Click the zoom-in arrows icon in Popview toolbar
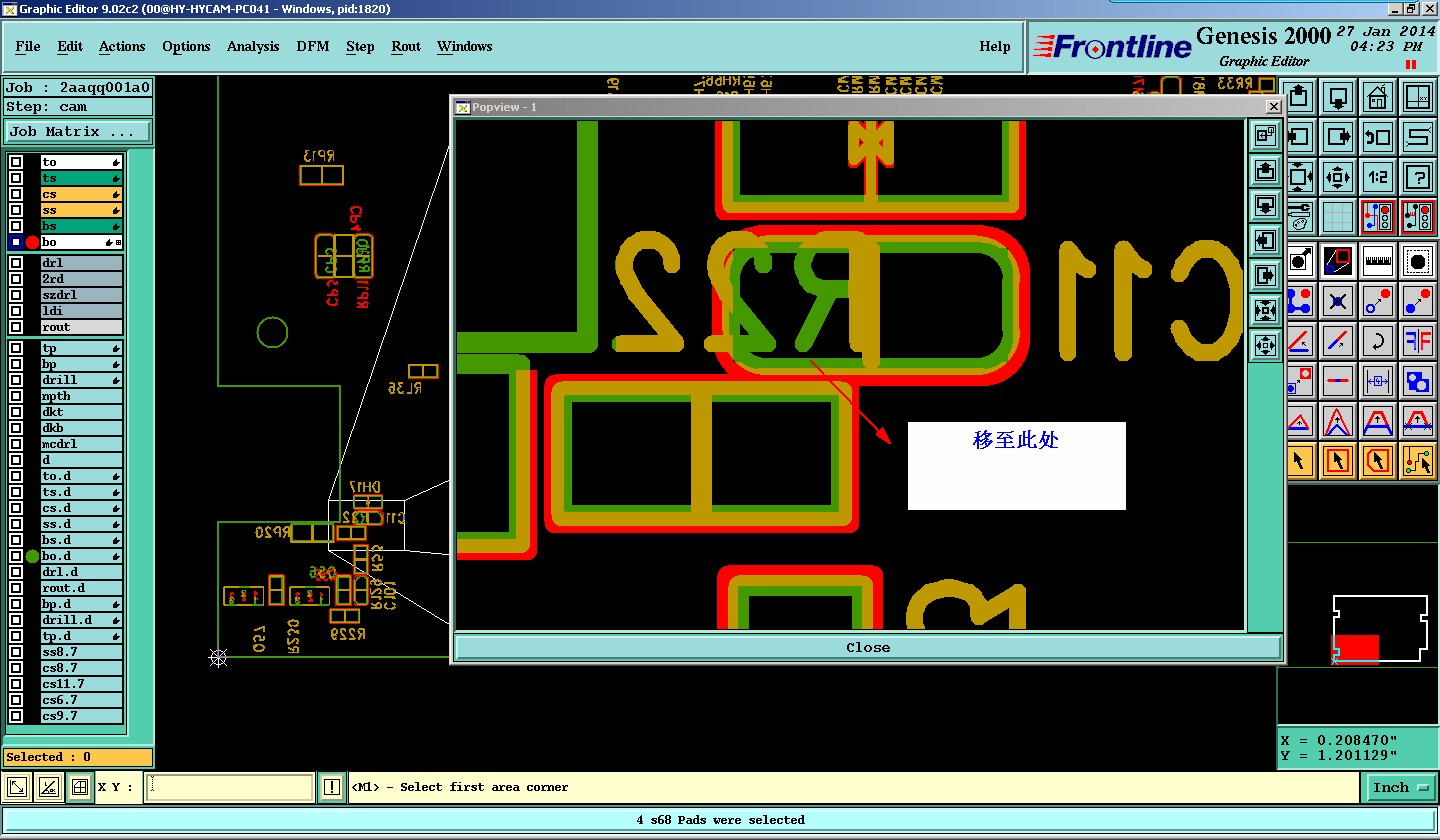The image size is (1440, 840). click(x=1265, y=311)
